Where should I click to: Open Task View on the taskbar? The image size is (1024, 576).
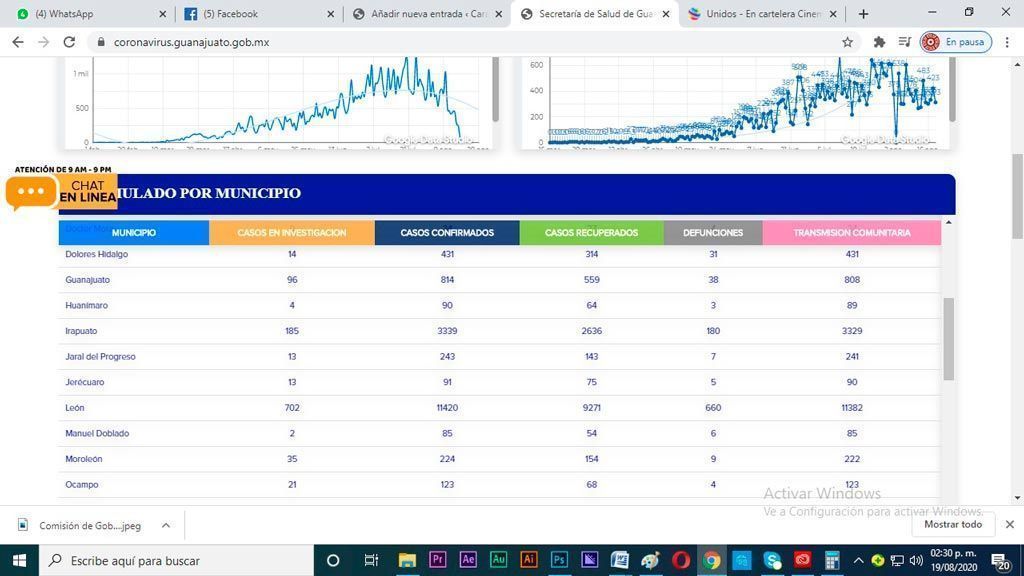[x=371, y=560]
